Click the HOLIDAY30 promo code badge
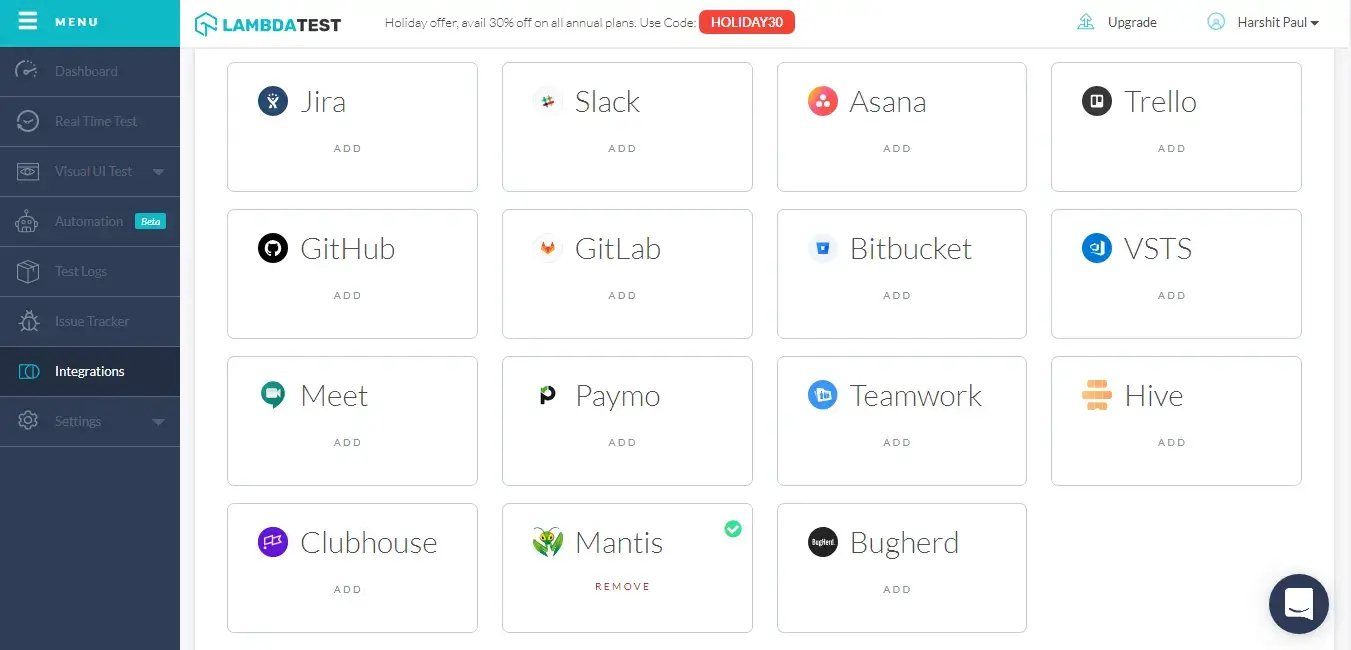 tap(746, 22)
